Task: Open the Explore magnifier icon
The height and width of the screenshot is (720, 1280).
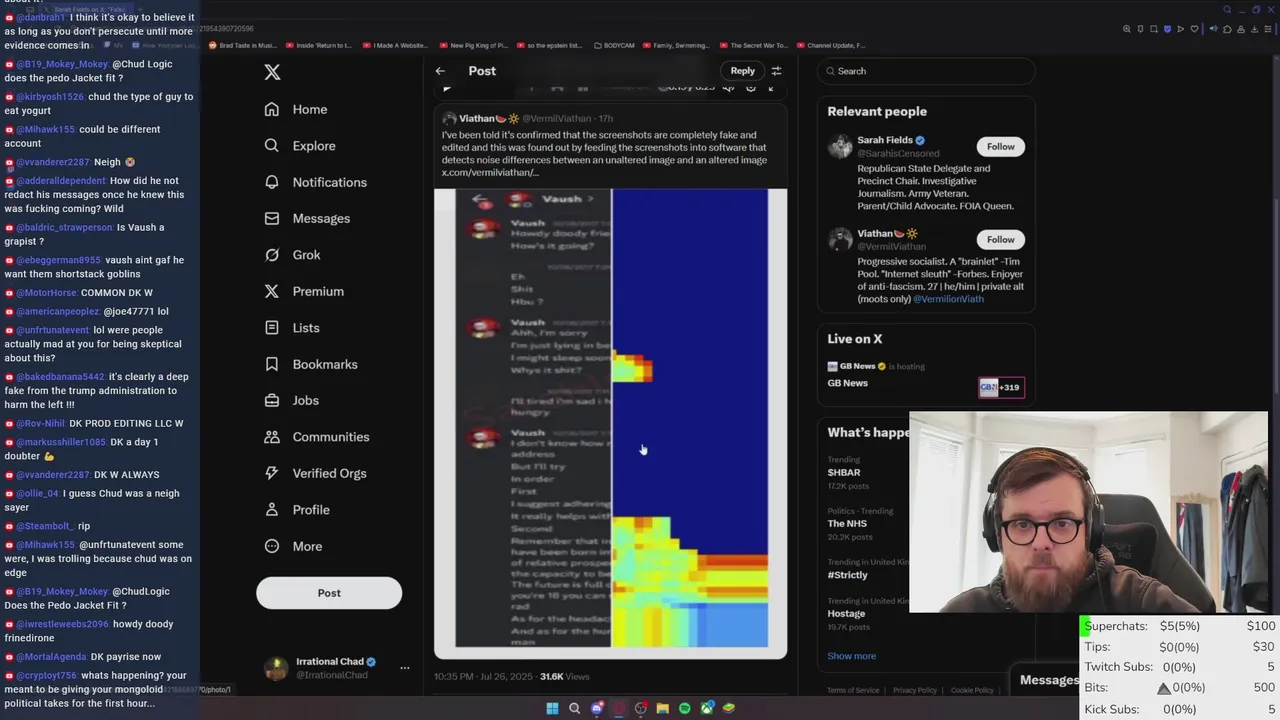Action: [x=272, y=145]
